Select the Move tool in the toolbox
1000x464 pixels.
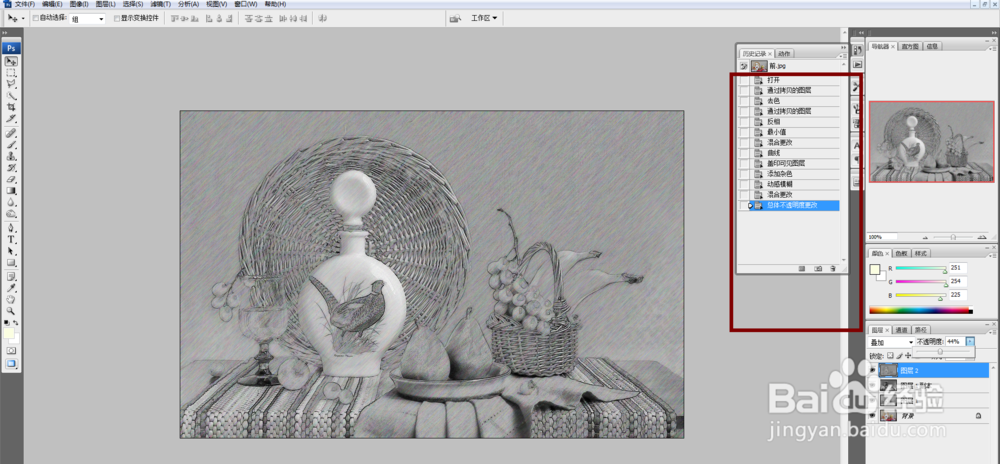click(x=11, y=61)
